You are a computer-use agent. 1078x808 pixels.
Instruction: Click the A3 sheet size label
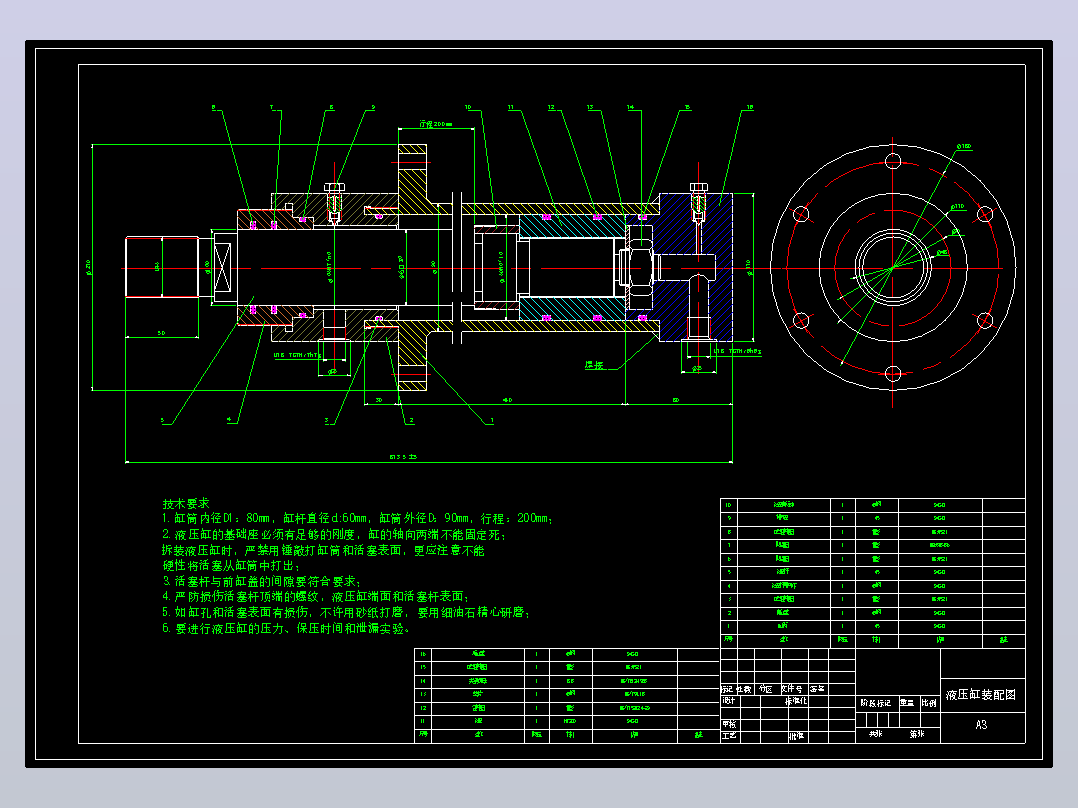pyautogui.click(x=981, y=725)
